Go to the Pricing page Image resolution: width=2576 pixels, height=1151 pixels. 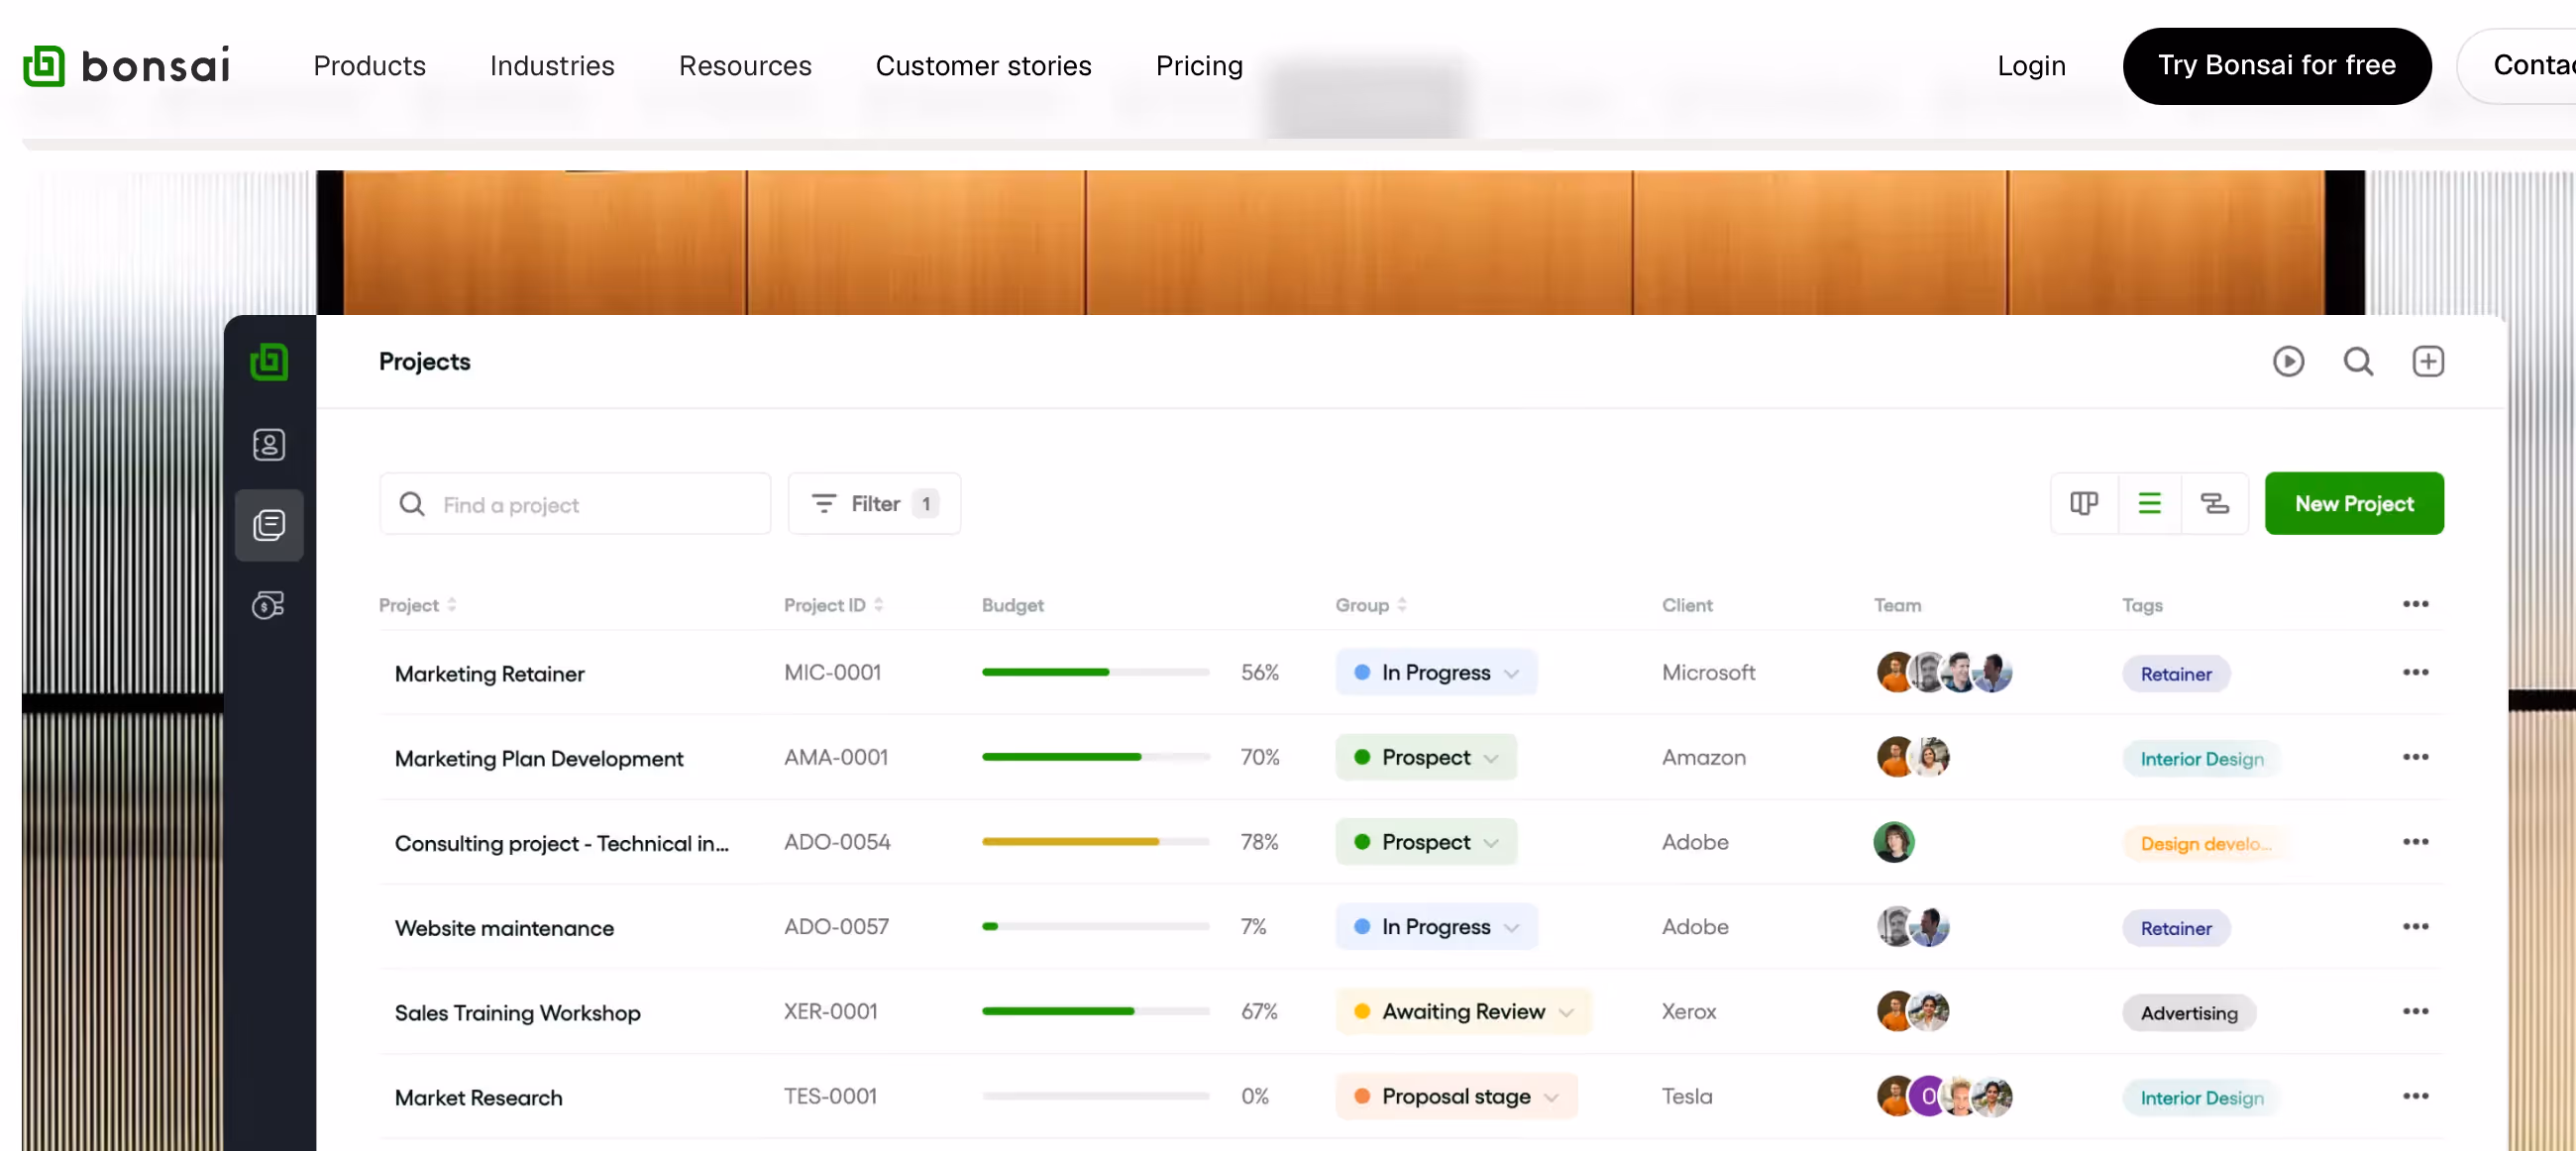[x=1199, y=66]
